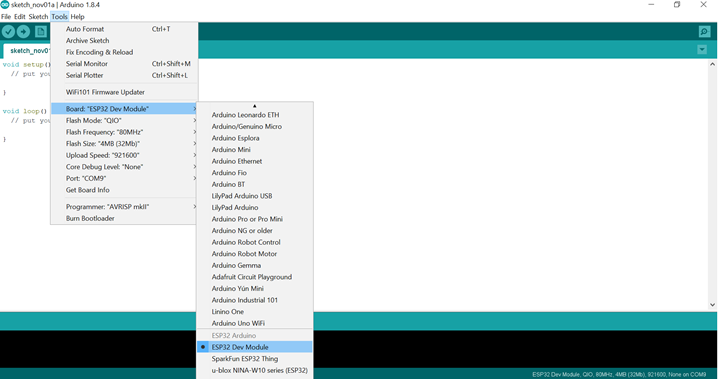
Task: Select Arduino Mini board
Action: coord(255,149)
